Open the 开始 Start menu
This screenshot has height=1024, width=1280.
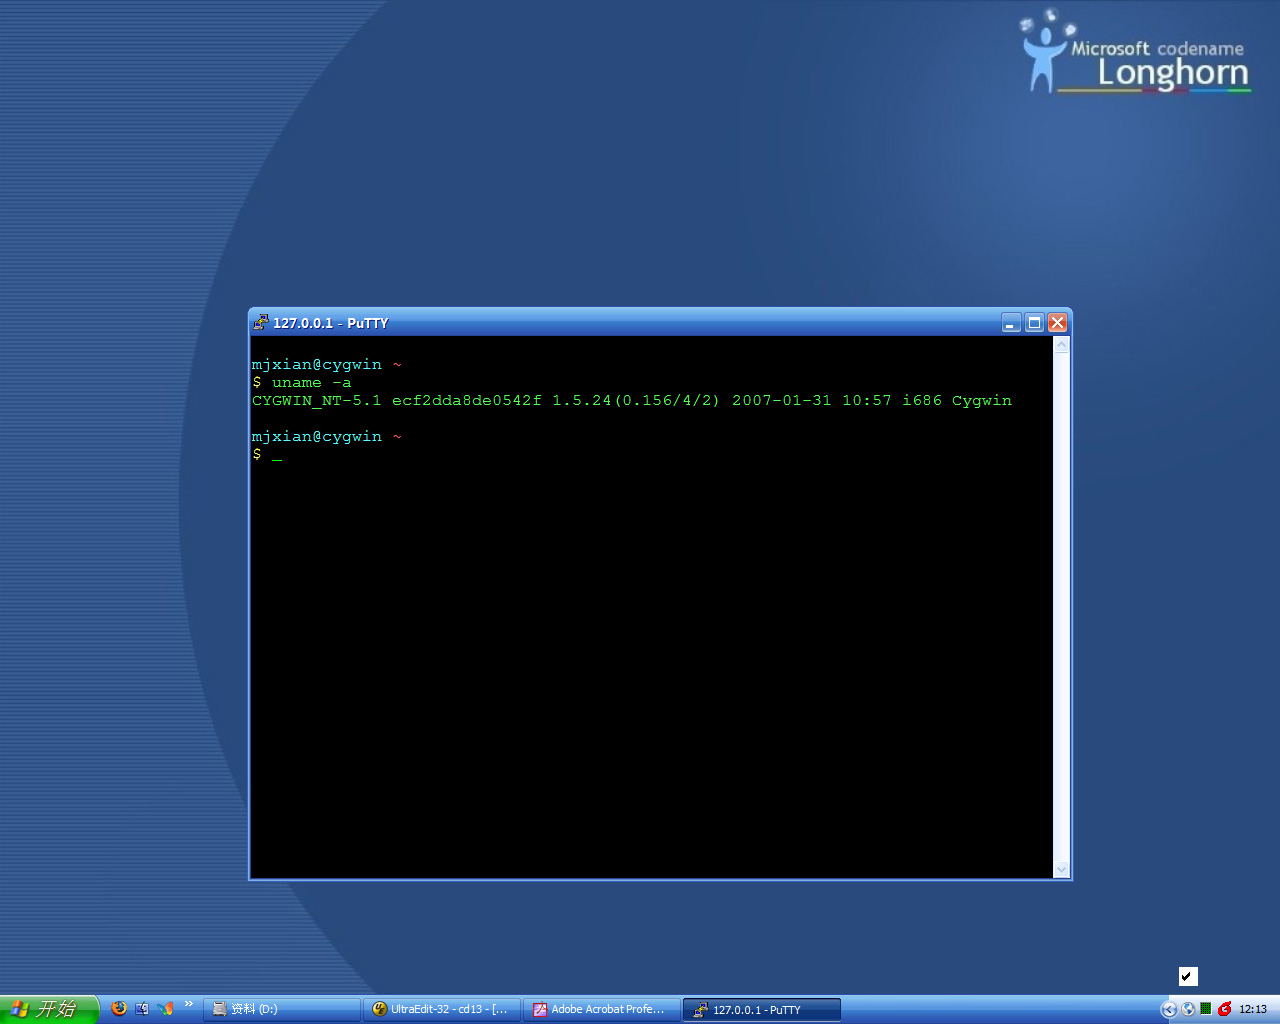click(x=49, y=1009)
